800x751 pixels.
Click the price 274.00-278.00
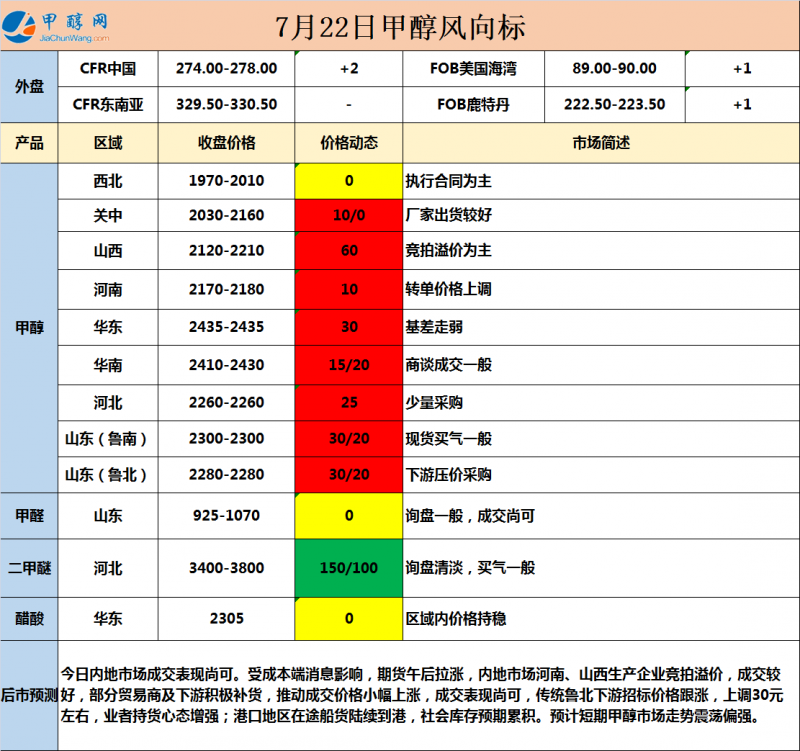[227, 68]
